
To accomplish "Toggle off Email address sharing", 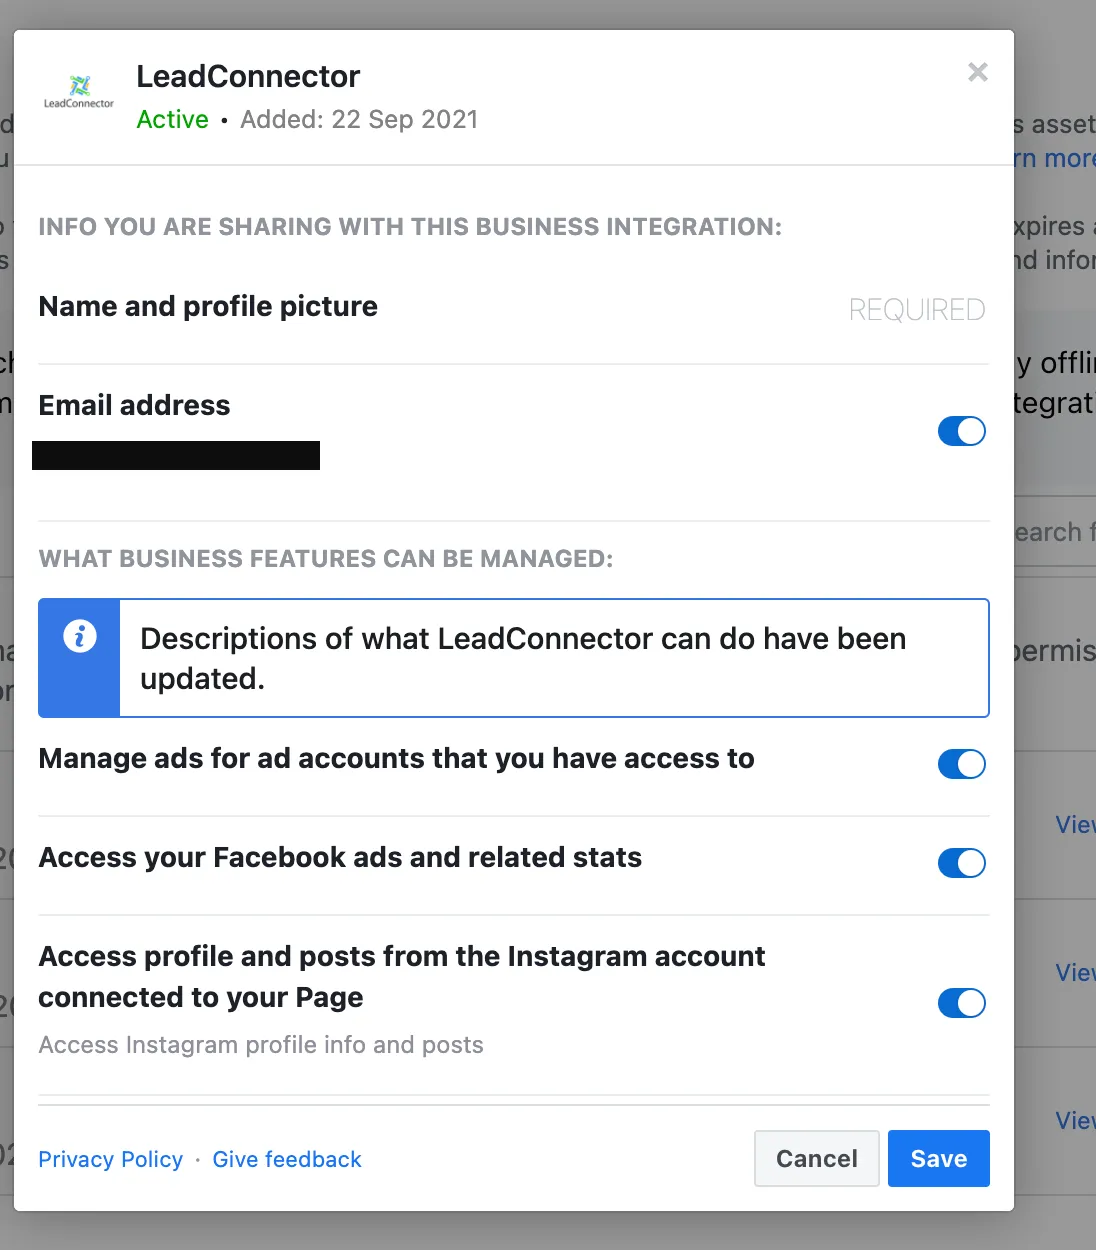I will click(962, 431).
